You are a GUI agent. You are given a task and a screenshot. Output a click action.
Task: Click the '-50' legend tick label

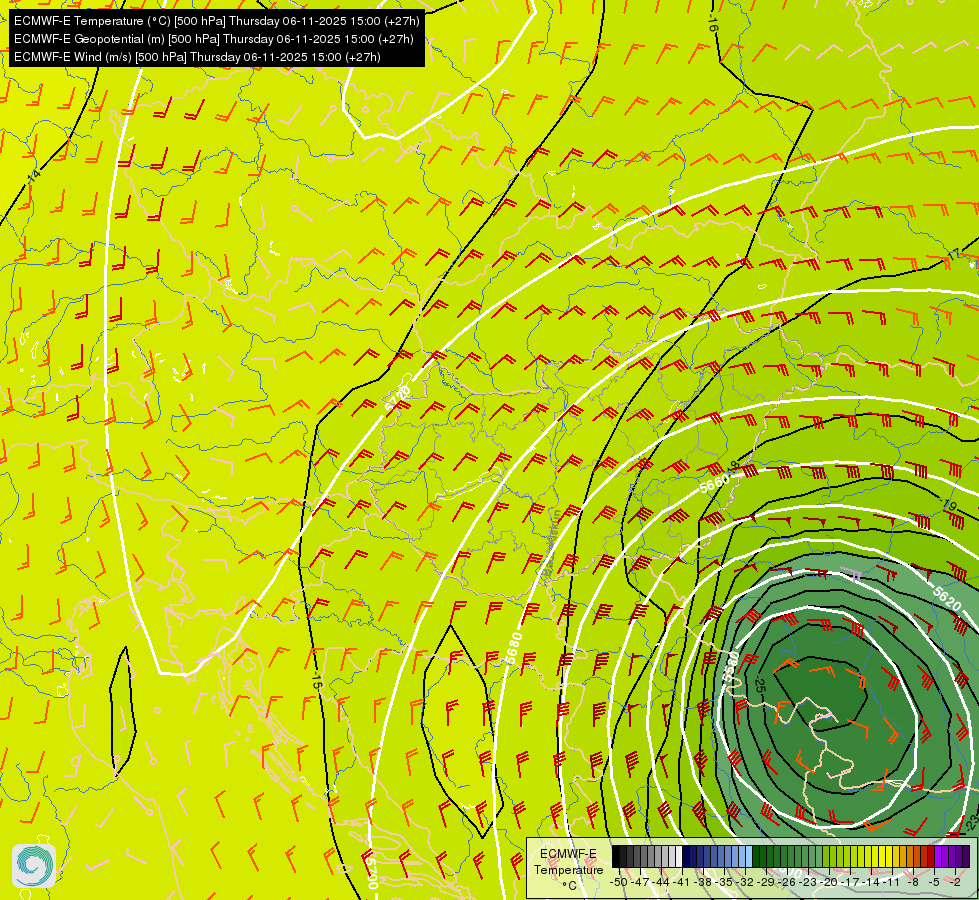(619, 882)
